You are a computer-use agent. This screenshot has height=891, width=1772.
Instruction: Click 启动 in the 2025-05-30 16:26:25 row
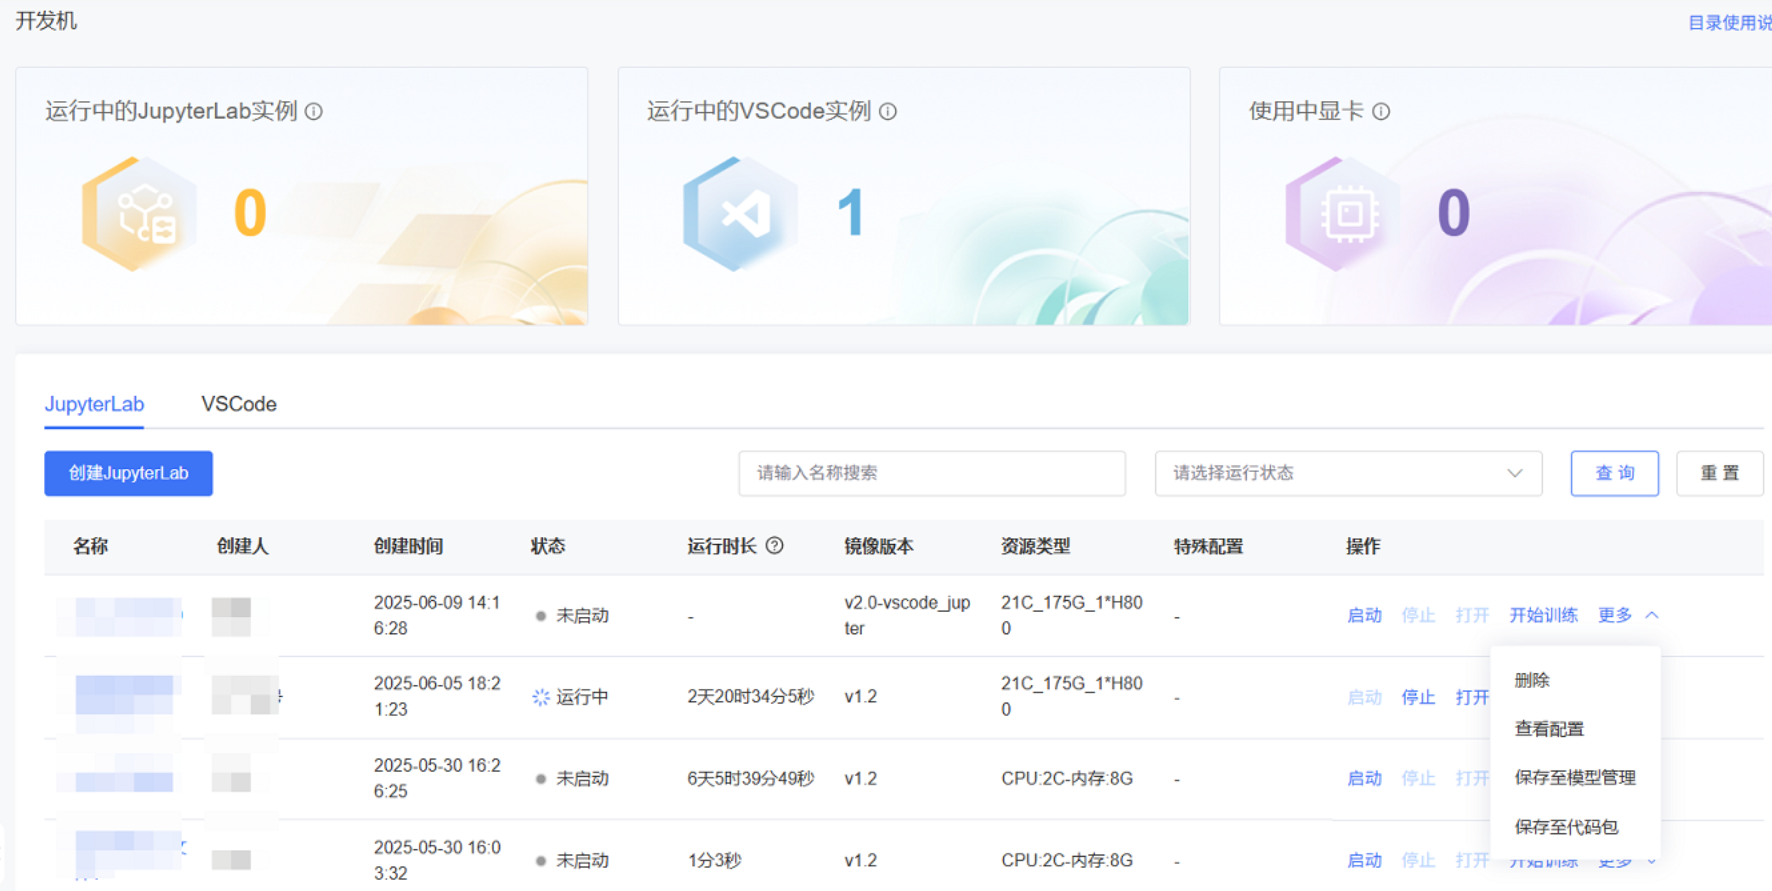pyautogui.click(x=1364, y=778)
